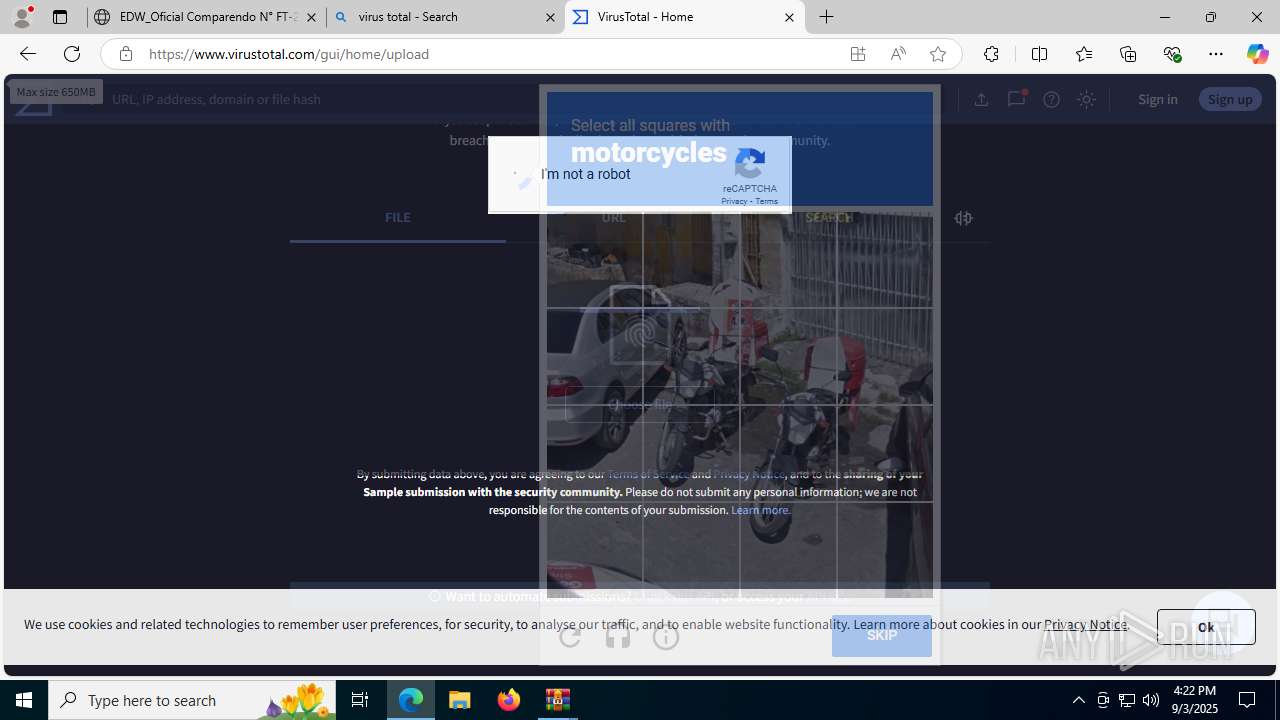Close the EDW_Oficial Comparendo tab
The height and width of the screenshot is (720, 1280).
(x=311, y=17)
